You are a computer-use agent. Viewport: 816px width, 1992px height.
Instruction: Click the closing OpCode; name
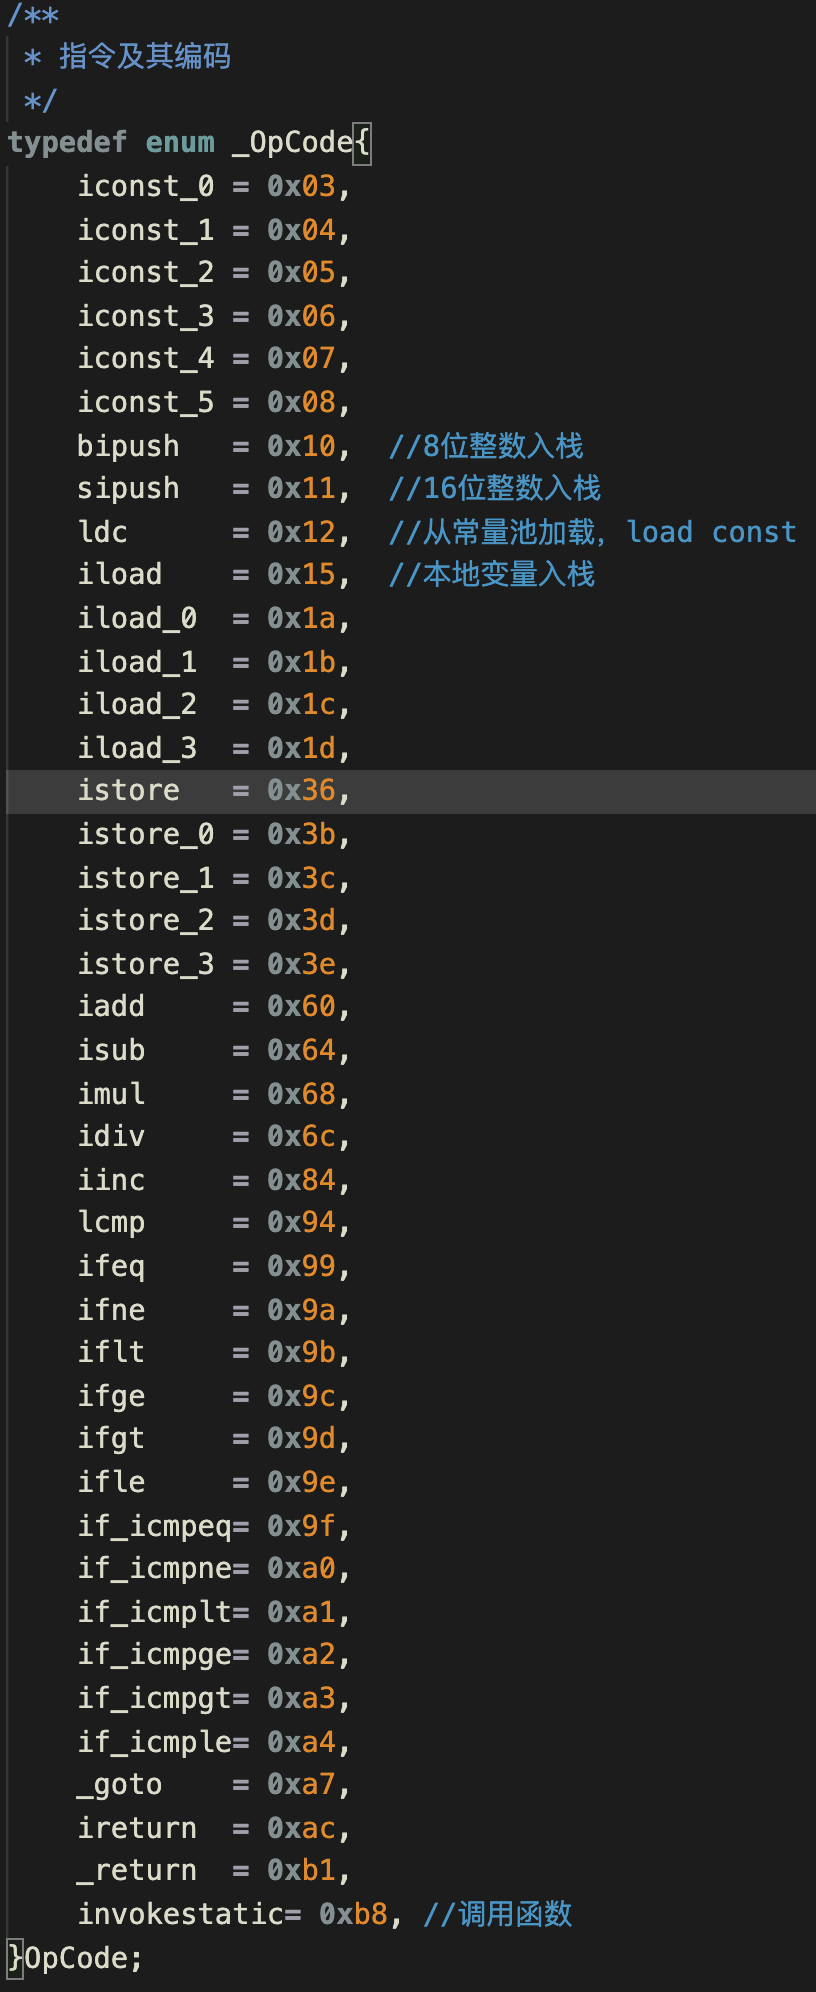coord(84,1958)
